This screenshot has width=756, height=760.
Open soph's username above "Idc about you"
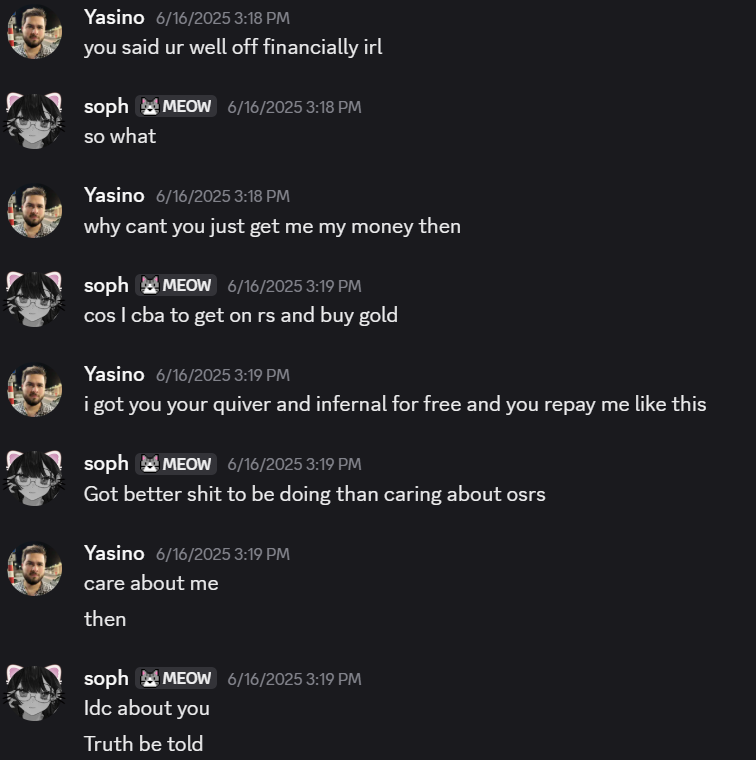pyautogui.click(x=106, y=678)
